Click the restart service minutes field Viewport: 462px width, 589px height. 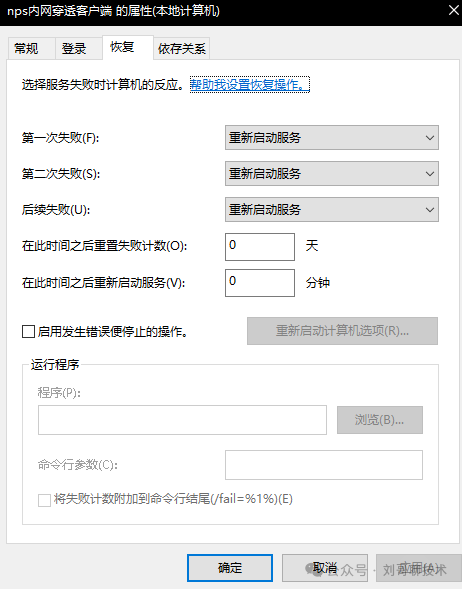[260, 283]
